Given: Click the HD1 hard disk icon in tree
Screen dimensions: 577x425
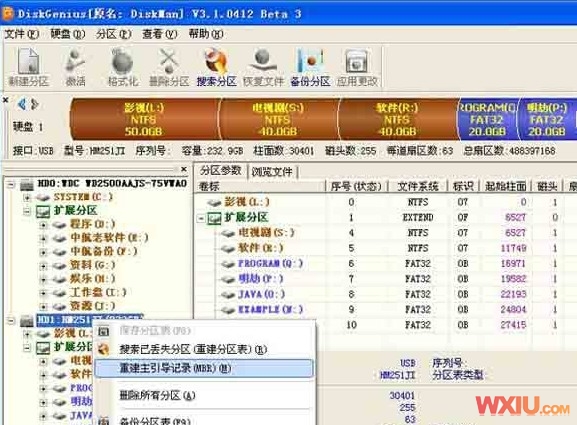Looking at the screenshot, I should (26, 321).
